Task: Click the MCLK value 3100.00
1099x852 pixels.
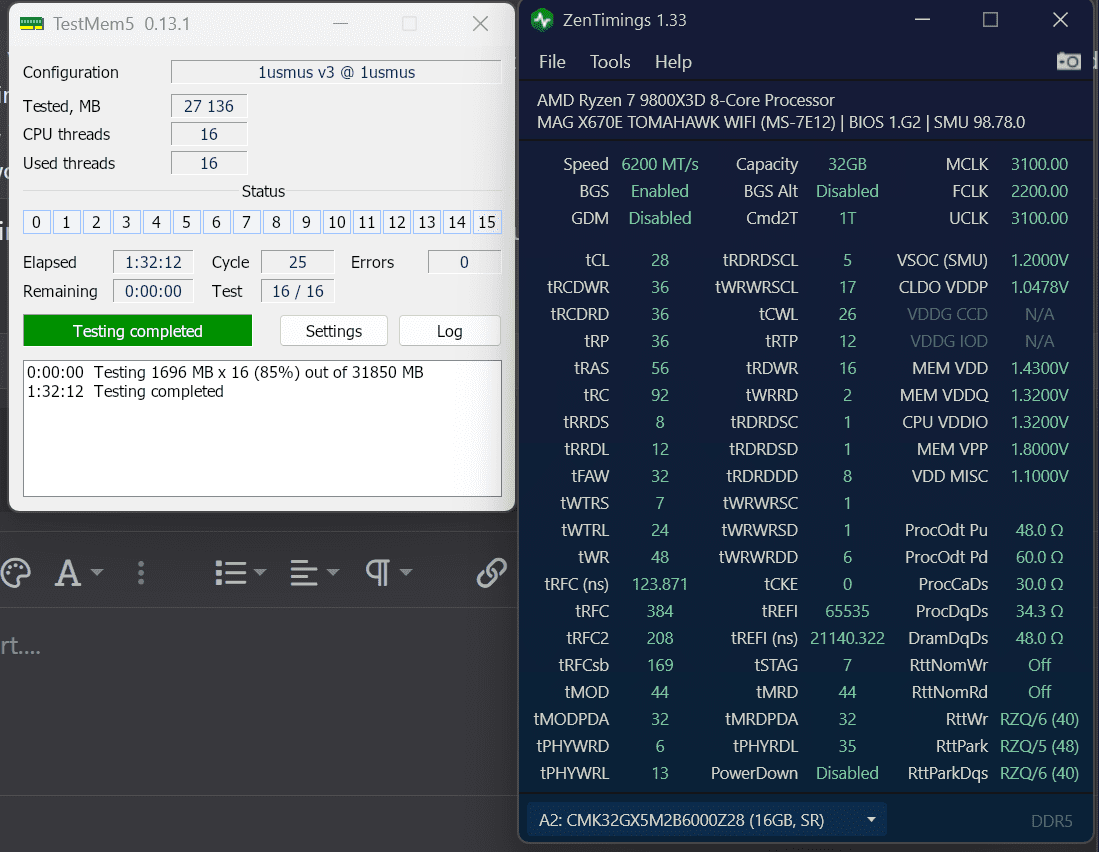Action: (x=1039, y=164)
